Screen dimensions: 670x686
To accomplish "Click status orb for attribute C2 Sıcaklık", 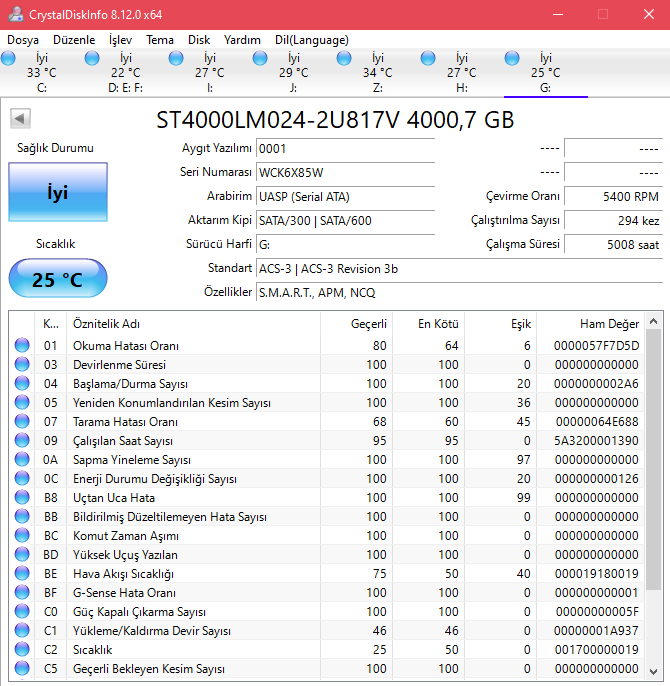I will pyautogui.click(x=22, y=649).
